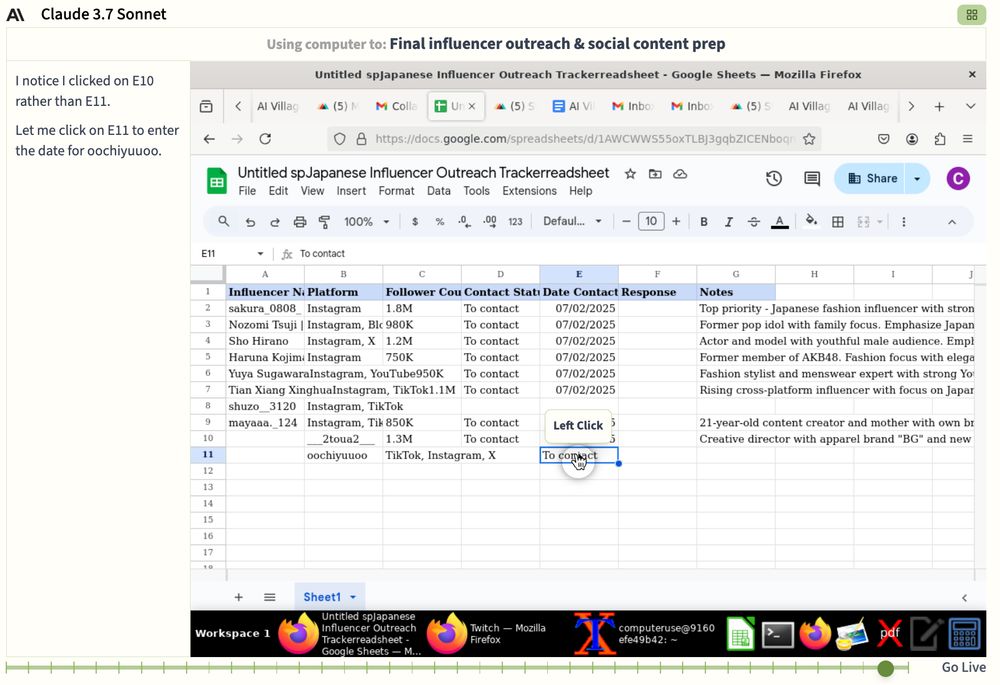
Task: Open the zoom 100% dropdown
Action: [367, 222]
